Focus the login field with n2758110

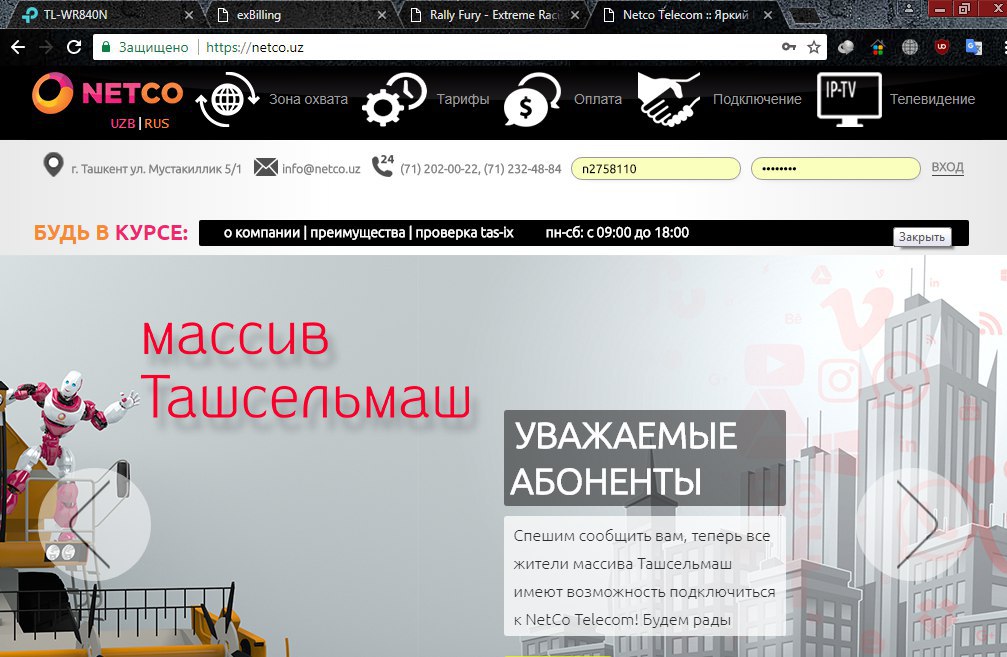[x=656, y=168]
